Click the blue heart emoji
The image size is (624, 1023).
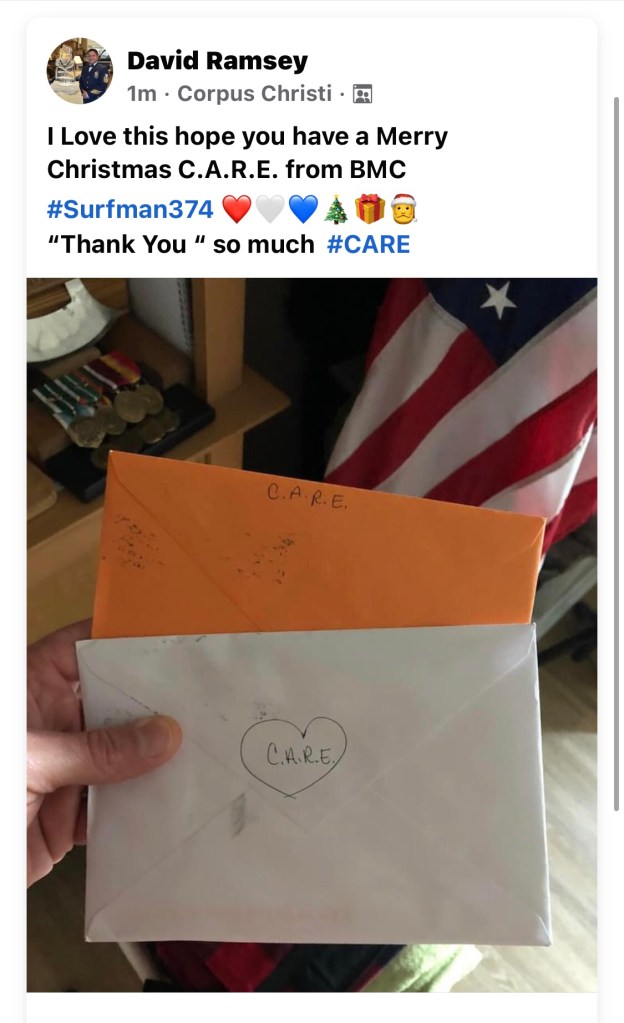(303, 209)
